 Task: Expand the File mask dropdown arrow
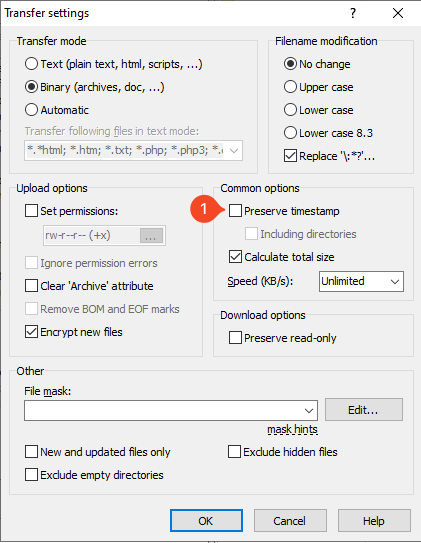(x=309, y=411)
